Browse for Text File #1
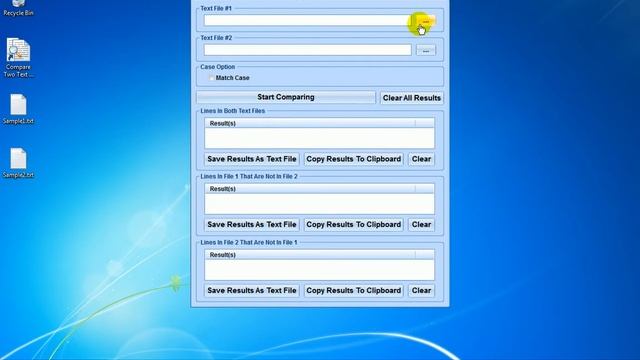The image size is (640, 360). pos(426,20)
